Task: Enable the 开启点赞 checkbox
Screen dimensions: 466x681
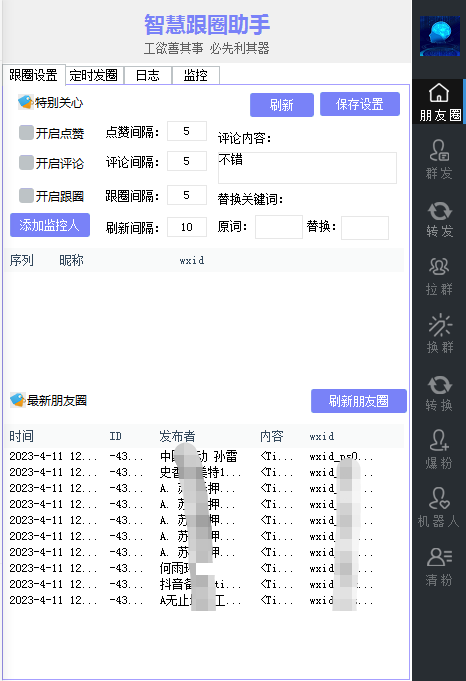Action: 26,132
